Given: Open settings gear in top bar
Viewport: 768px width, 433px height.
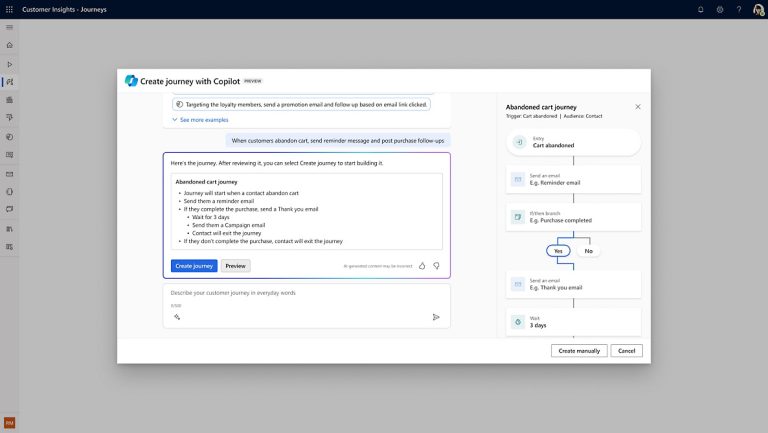Looking at the screenshot, I should click(x=720, y=9).
